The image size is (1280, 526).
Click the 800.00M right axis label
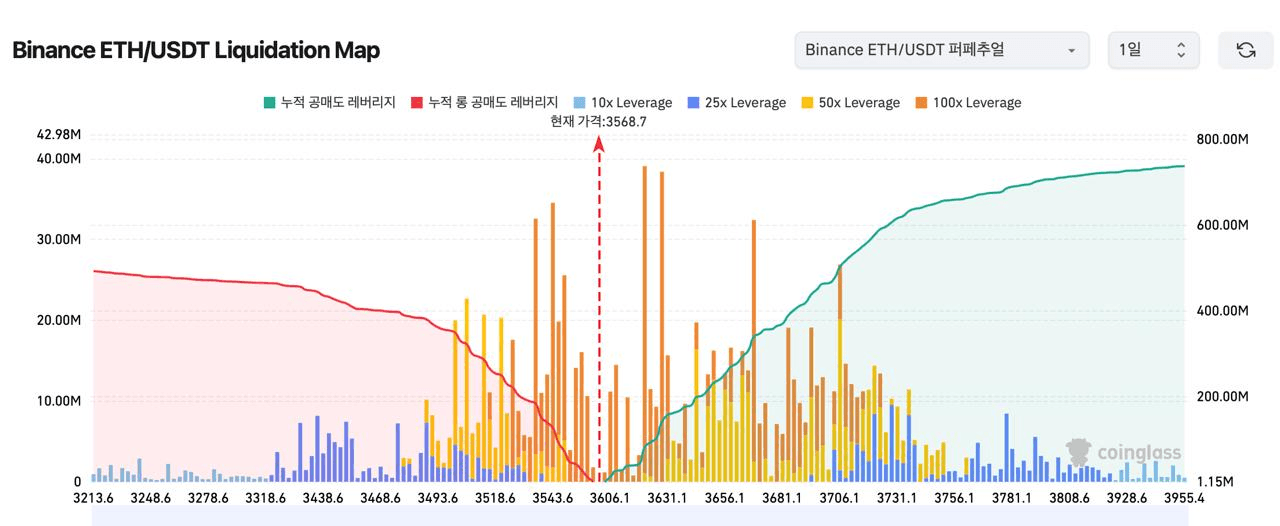(1223, 139)
